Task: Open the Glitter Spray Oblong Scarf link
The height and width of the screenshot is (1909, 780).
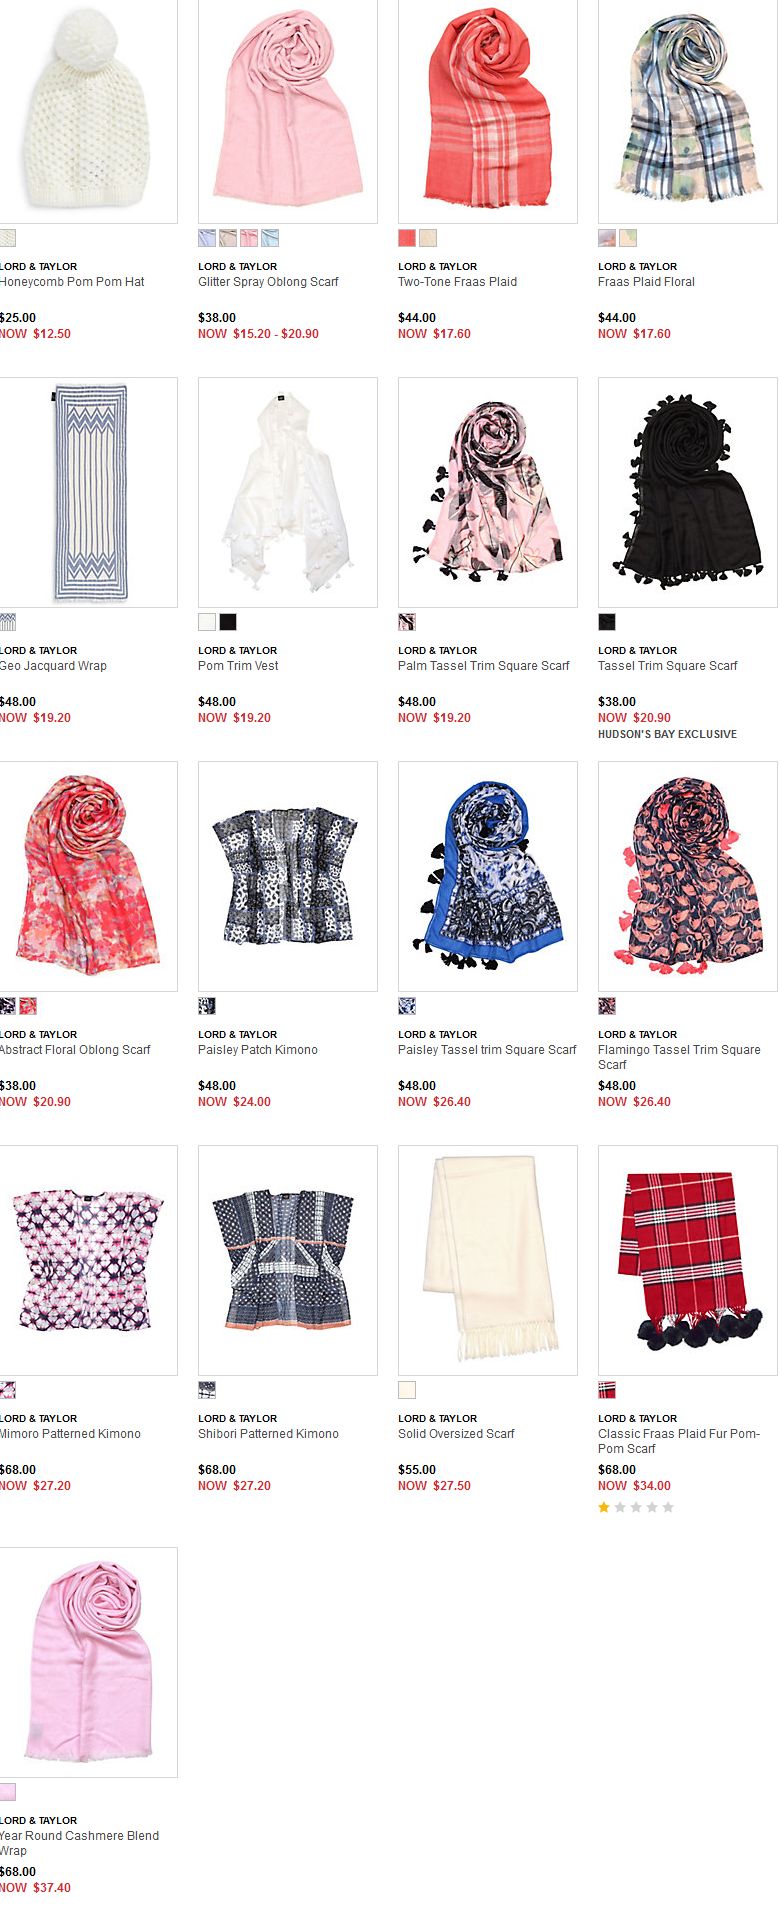Action: [x=268, y=282]
